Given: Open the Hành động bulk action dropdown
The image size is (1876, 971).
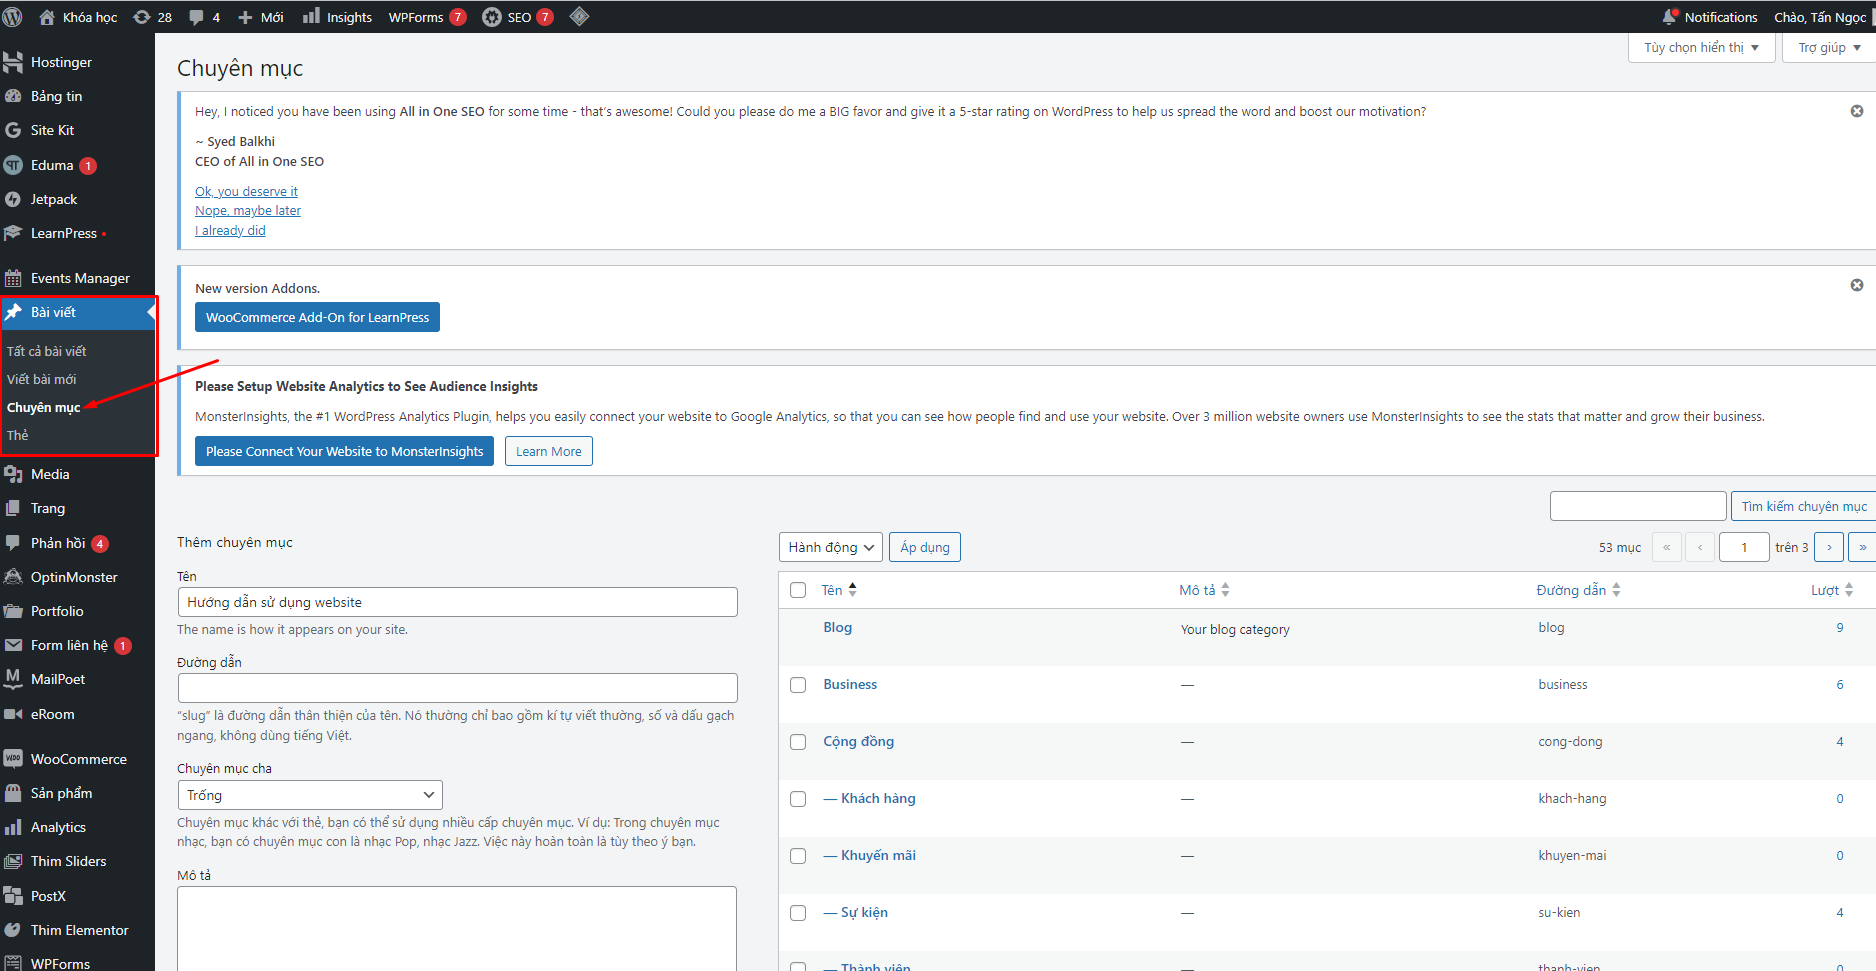Looking at the screenshot, I should (x=831, y=547).
